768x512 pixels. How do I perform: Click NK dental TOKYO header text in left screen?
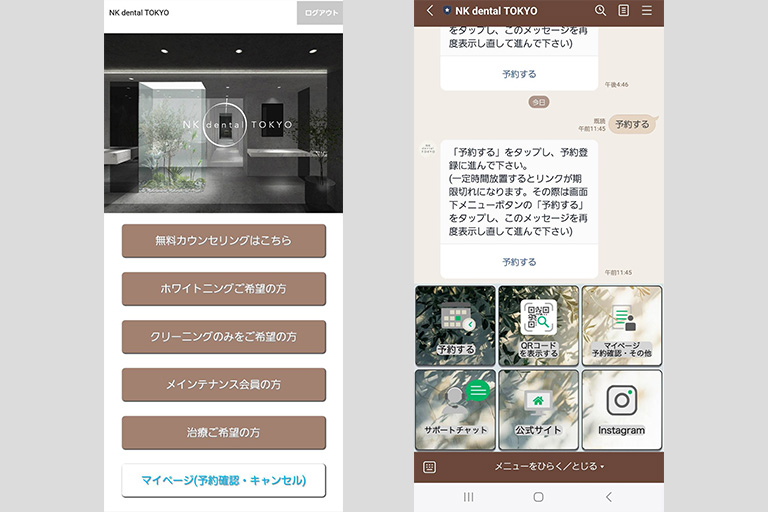[x=139, y=13]
